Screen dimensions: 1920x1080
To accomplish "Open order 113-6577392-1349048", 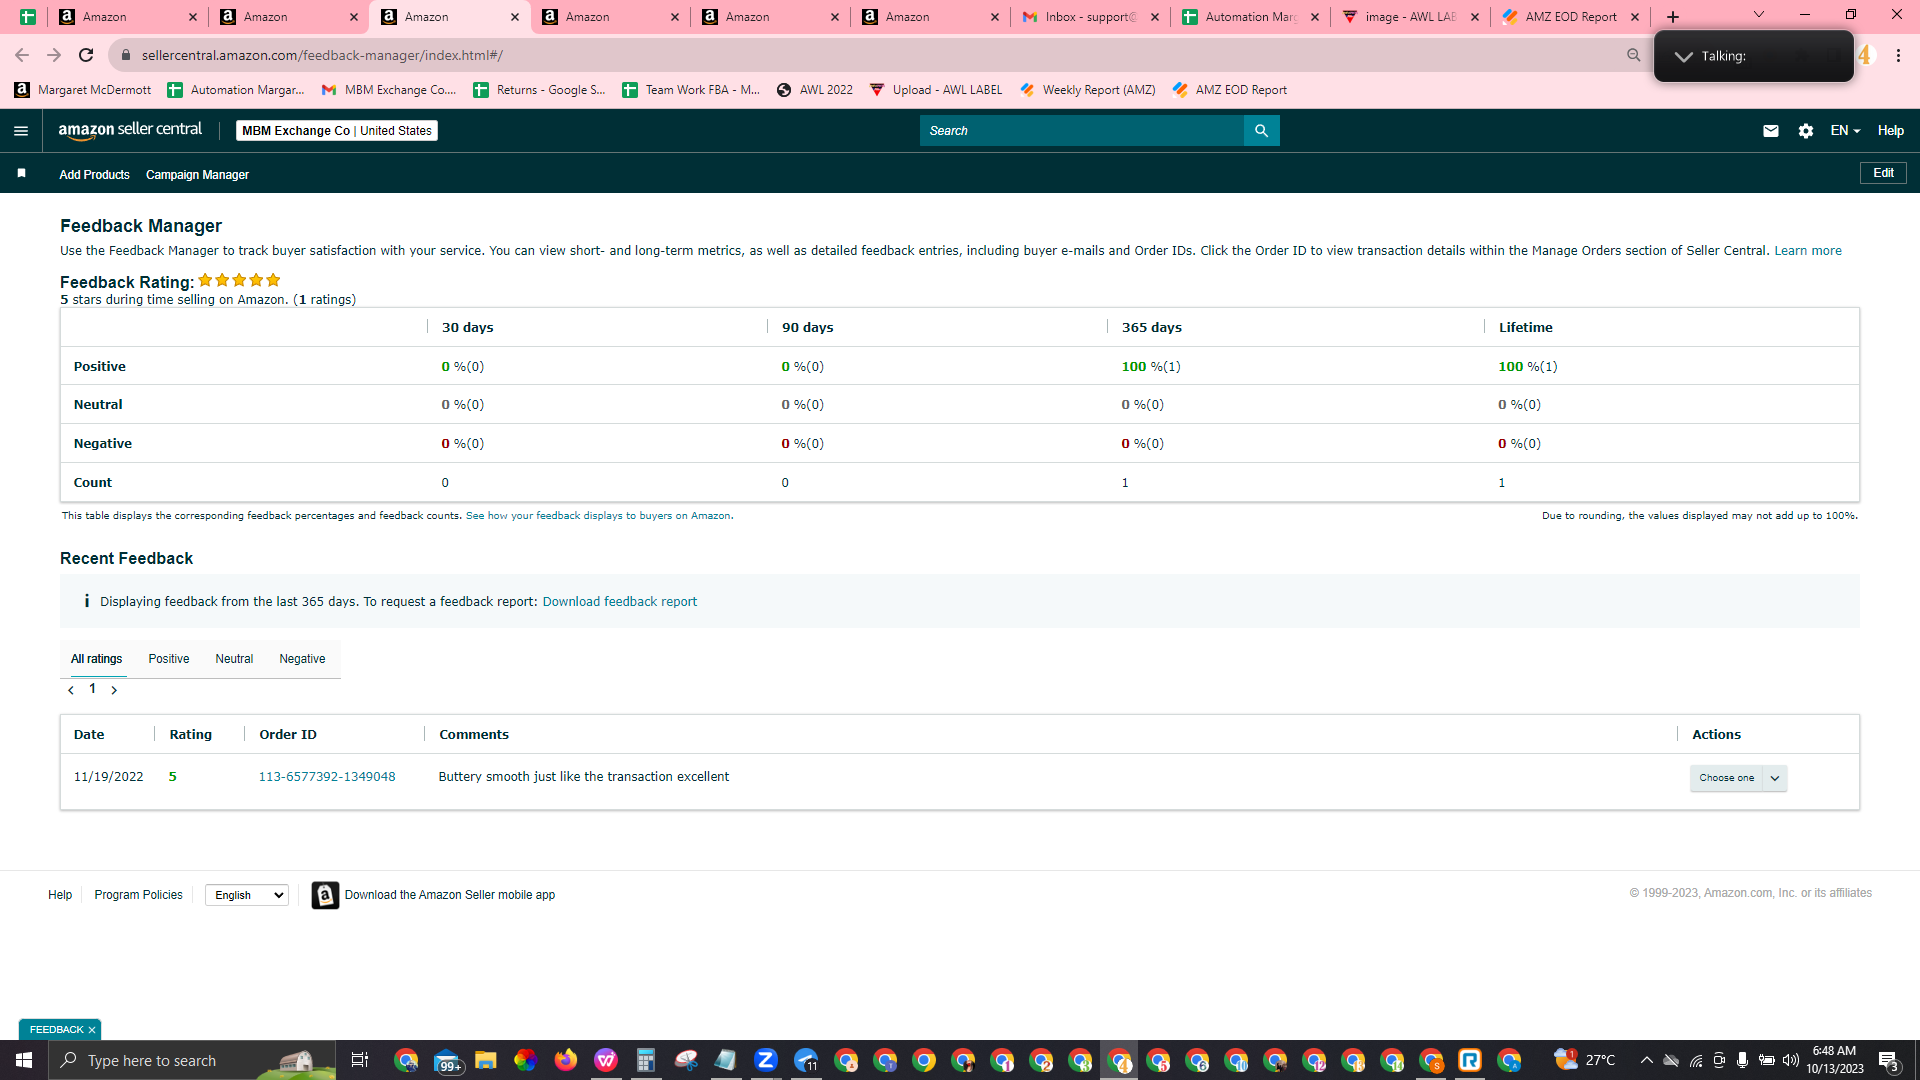I will click(327, 777).
